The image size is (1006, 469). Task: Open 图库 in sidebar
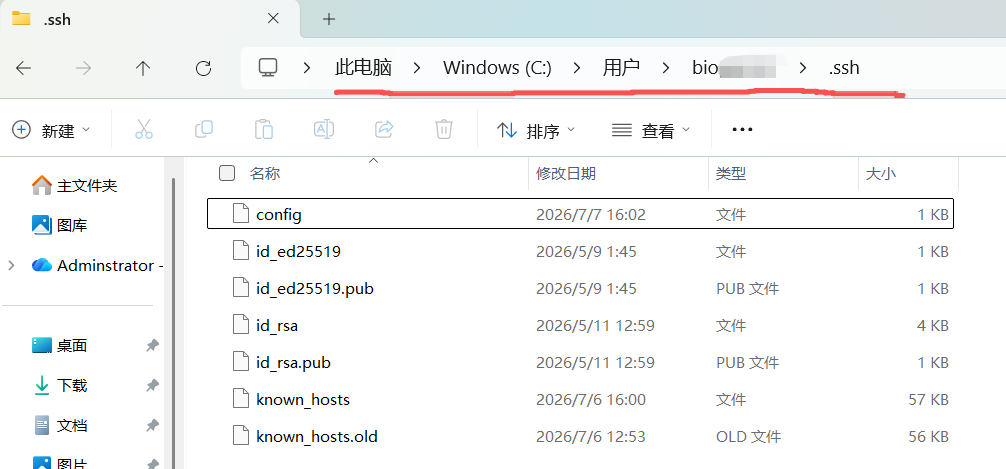coord(59,225)
